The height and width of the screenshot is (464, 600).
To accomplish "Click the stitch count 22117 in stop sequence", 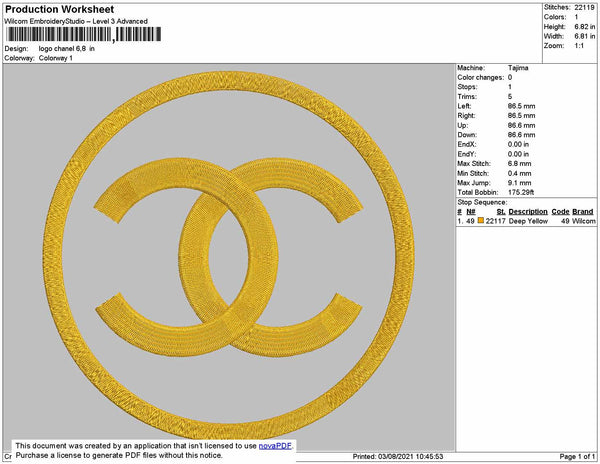I will (x=496, y=221).
